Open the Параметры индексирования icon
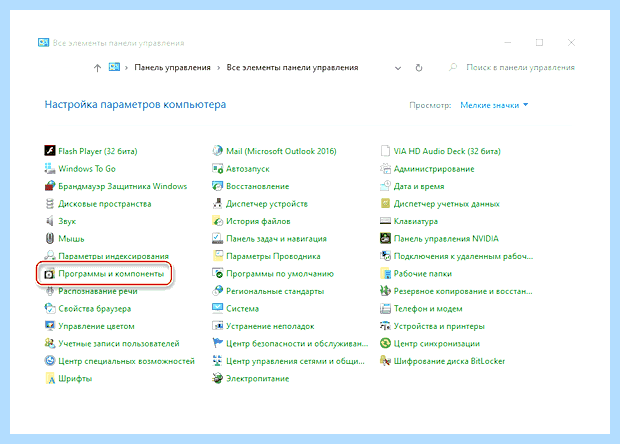This screenshot has height=444, width=620. 49,256
